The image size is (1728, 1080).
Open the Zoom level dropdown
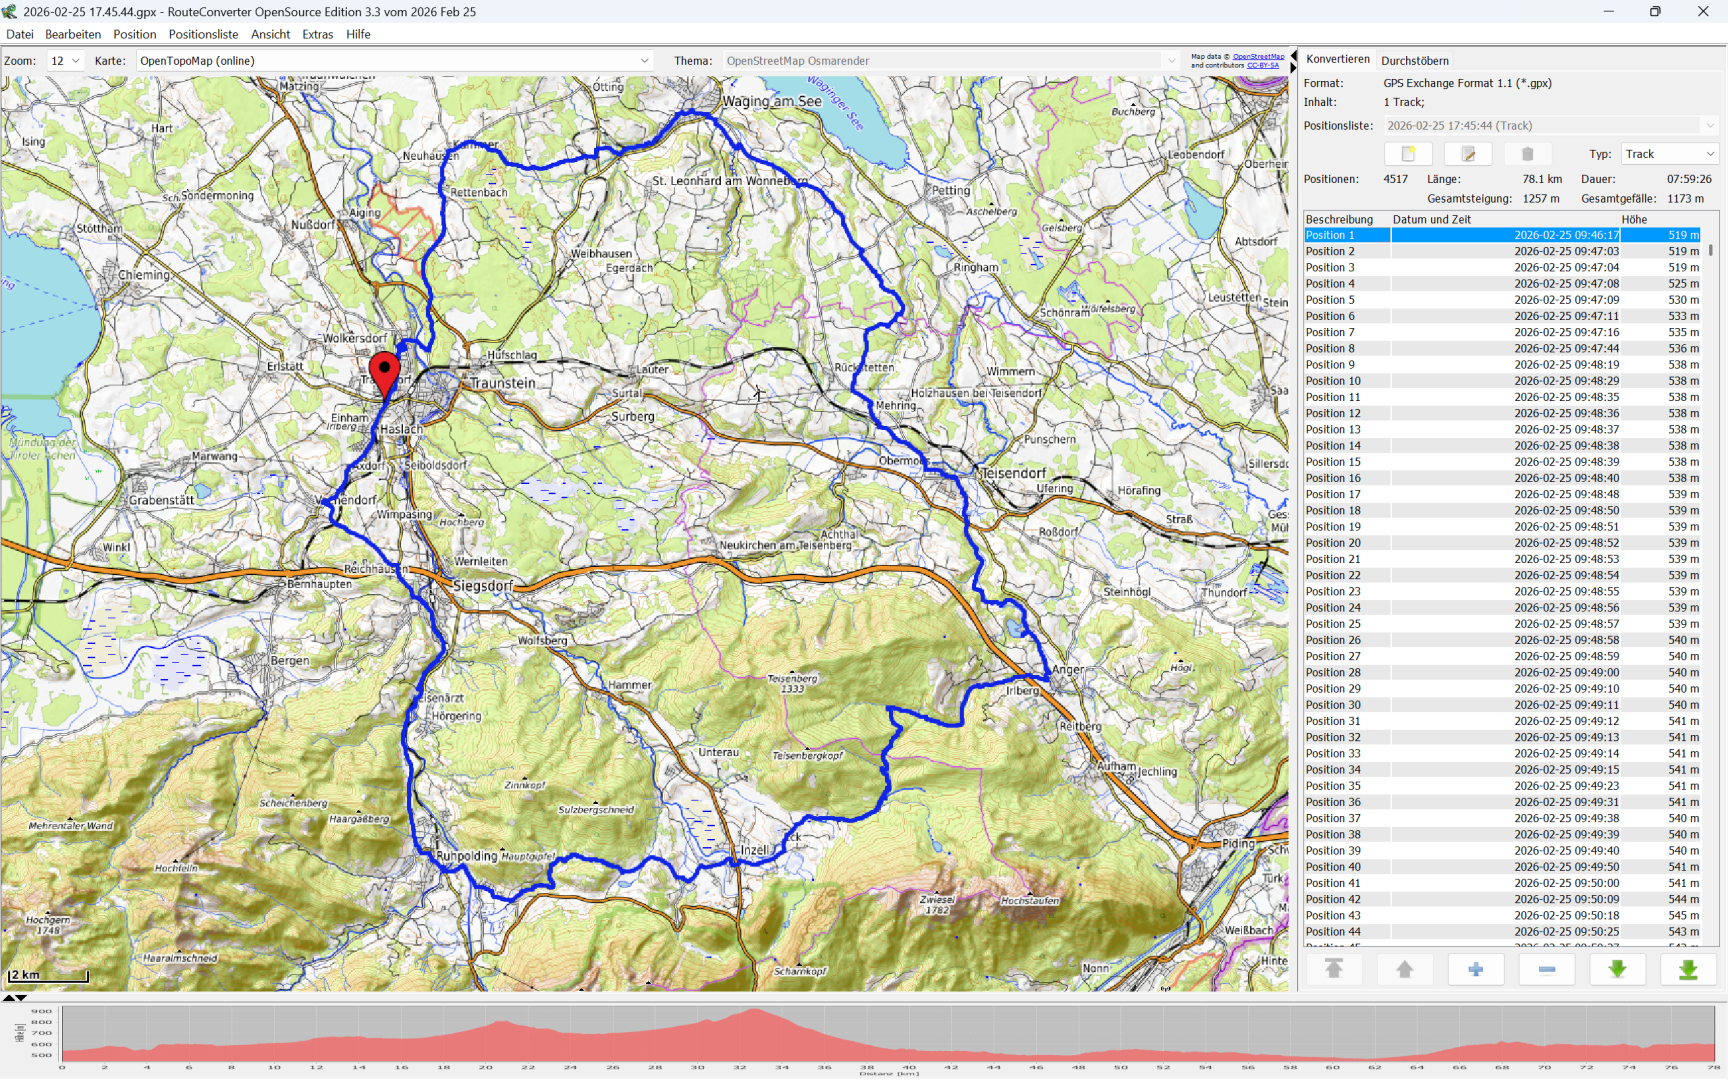click(x=65, y=61)
